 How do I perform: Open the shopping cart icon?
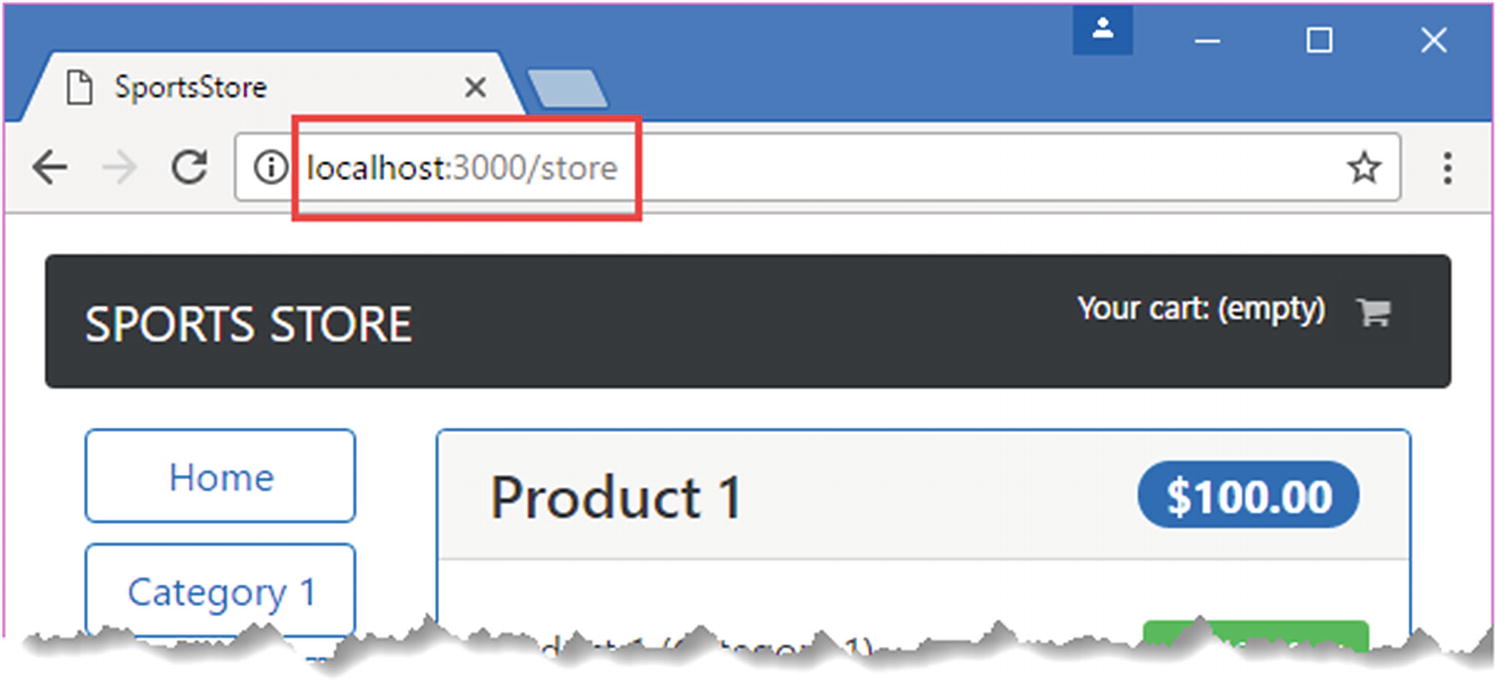point(1374,313)
